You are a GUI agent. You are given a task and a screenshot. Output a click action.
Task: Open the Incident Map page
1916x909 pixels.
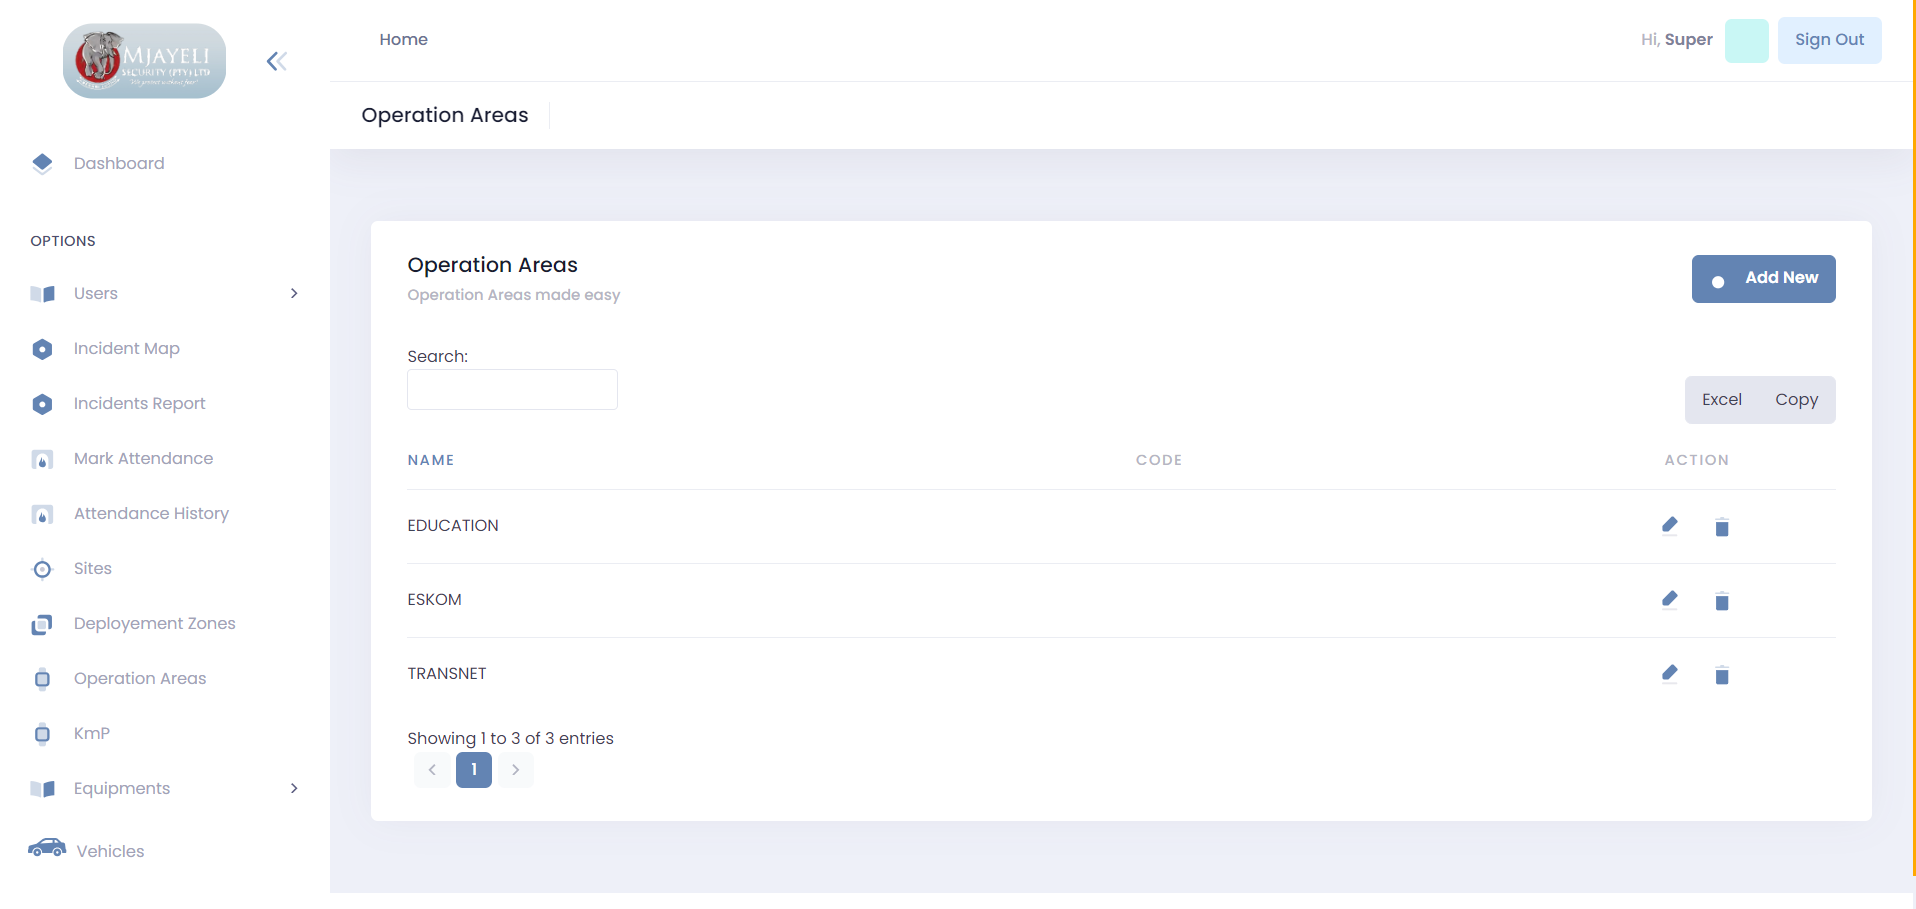(126, 348)
